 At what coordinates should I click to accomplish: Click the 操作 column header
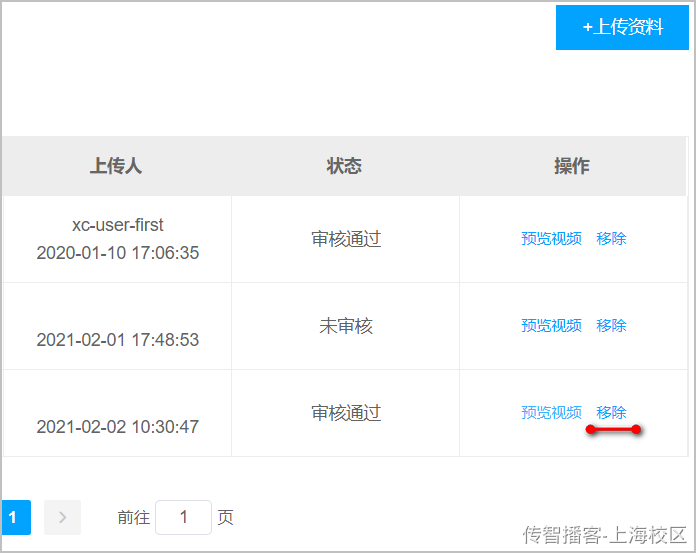point(572,166)
